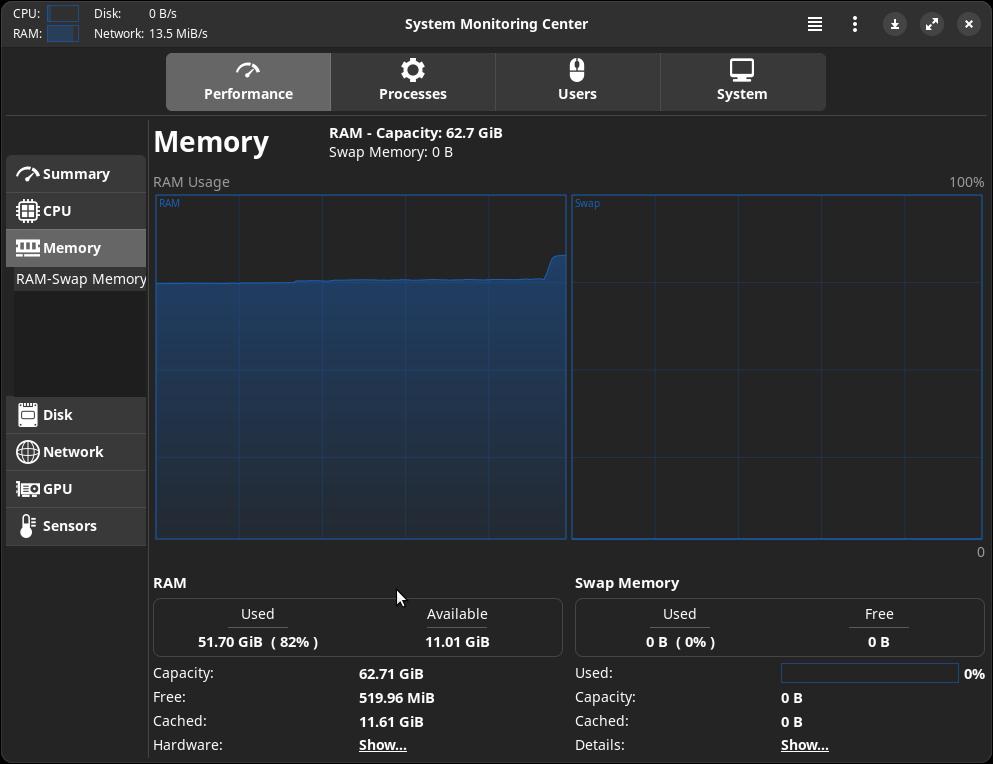Open the Users tab
This screenshot has width=993, height=764.
[577, 82]
